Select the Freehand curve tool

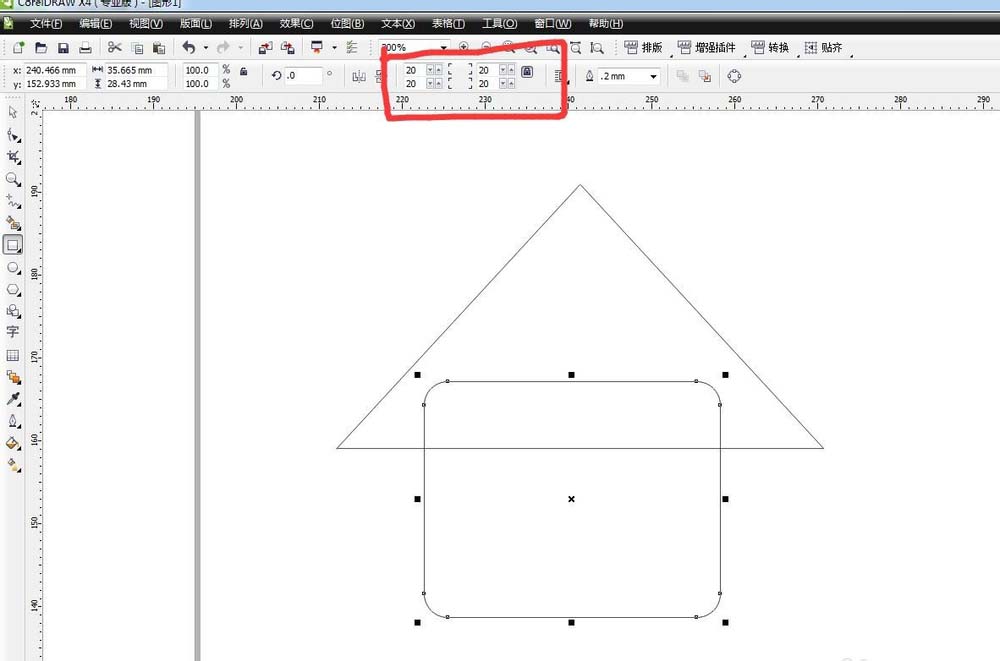13,202
